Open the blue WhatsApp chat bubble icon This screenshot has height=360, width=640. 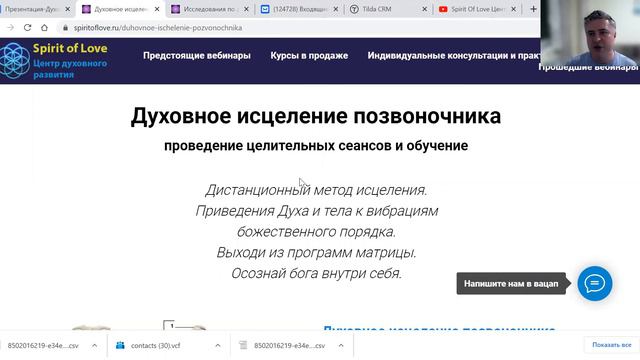point(595,283)
